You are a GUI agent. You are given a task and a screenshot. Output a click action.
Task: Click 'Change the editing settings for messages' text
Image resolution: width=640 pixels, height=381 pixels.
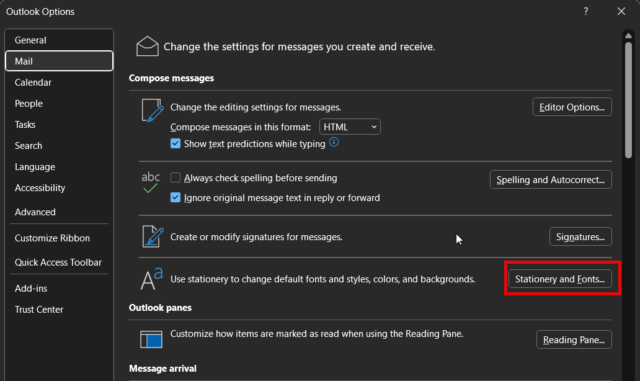pos(256,107)
